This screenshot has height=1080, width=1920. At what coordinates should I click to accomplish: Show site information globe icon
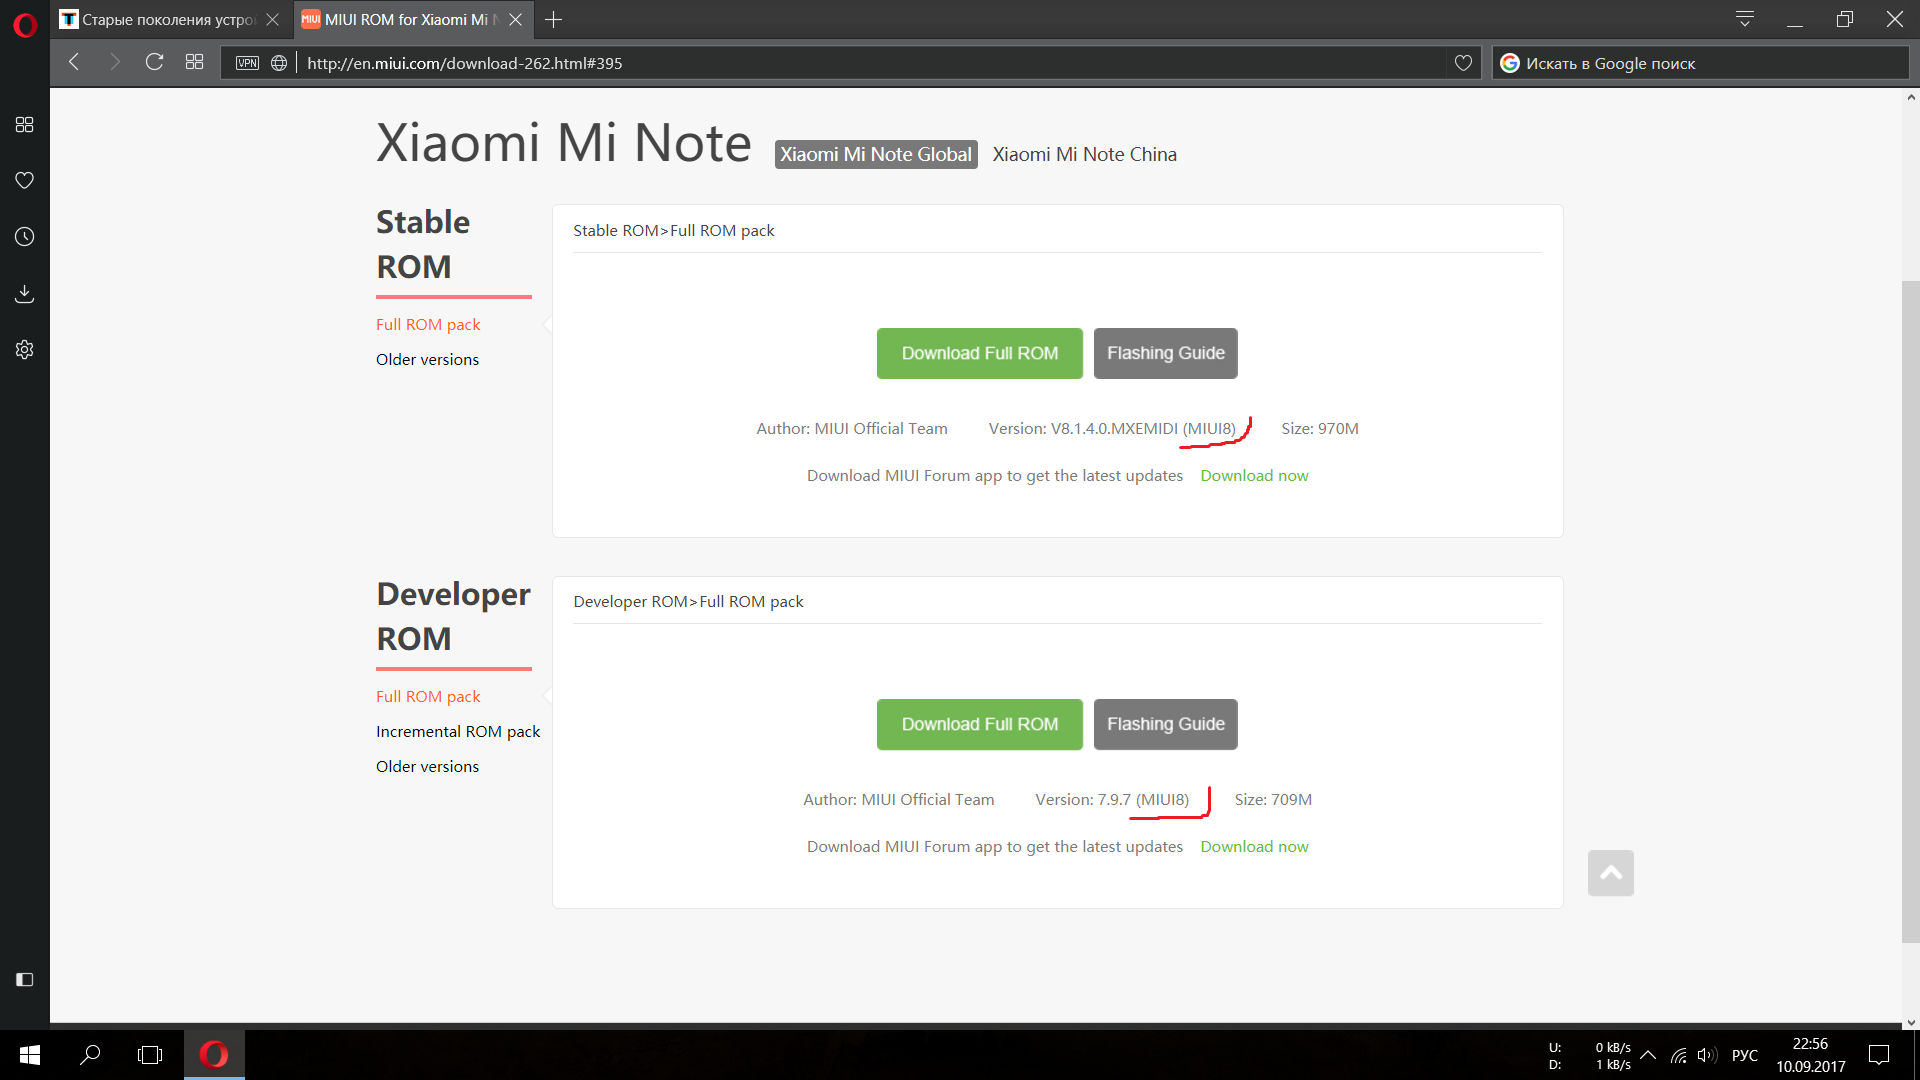279,63
